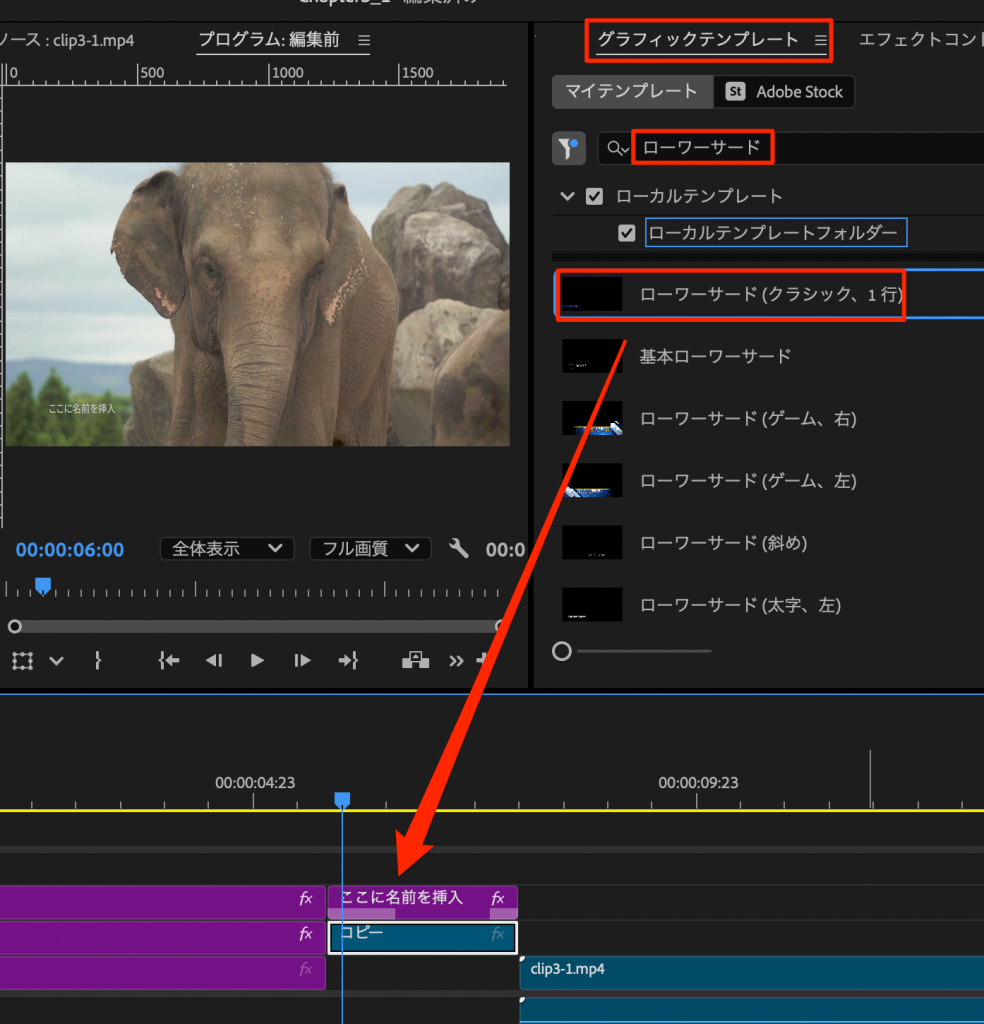Collapse the ローカルテンプレート section

(x=567, y=196)
